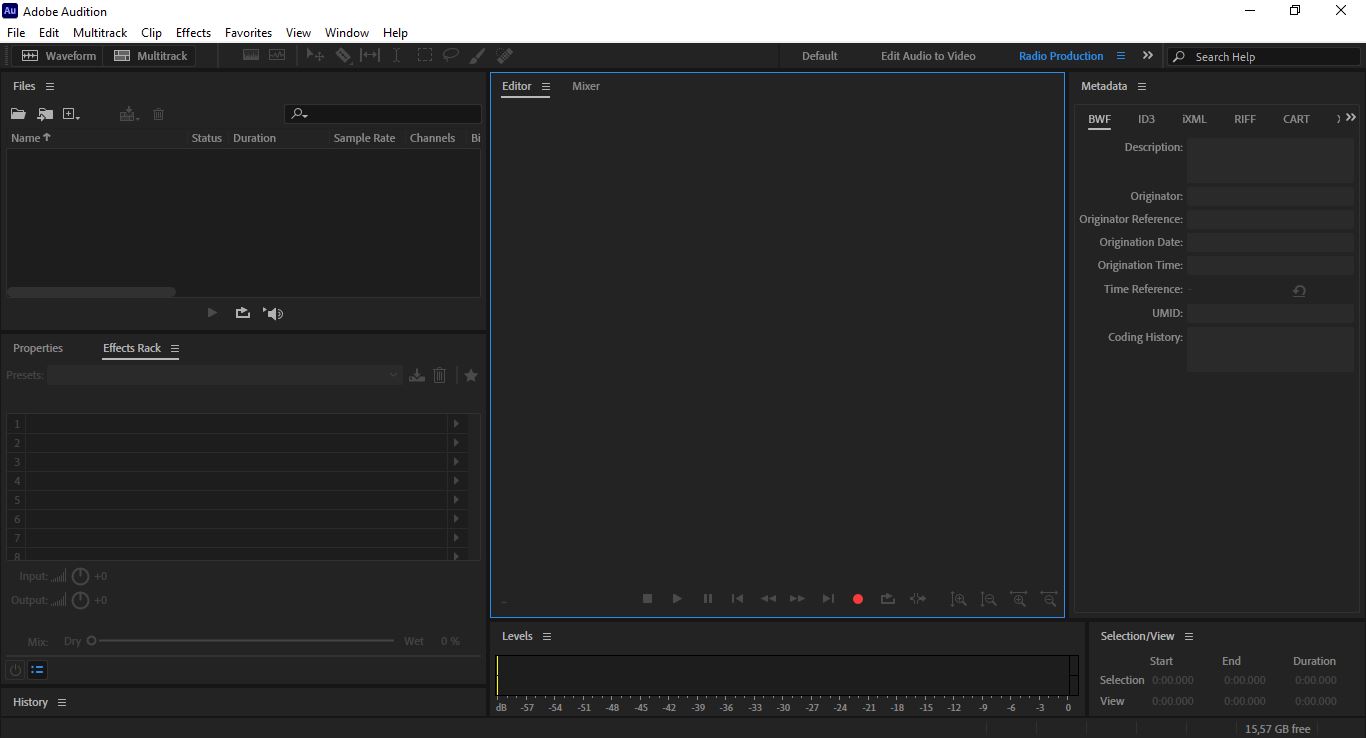The height and width of the screenshot is (738, 1366).
Task: Switch to the ID3 metadata tab
Action: point(1146,119)
